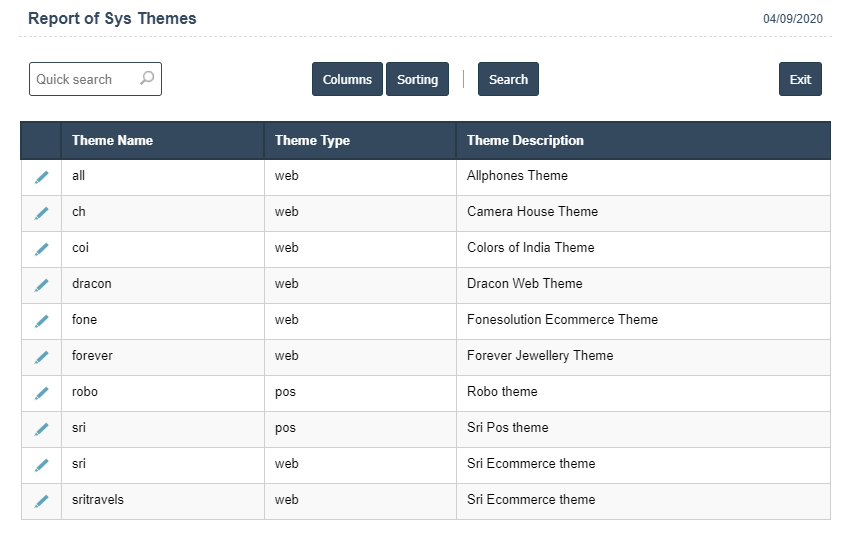
Task: Click edit pencil for 'sritravels' theme
Action: point(41,501)
